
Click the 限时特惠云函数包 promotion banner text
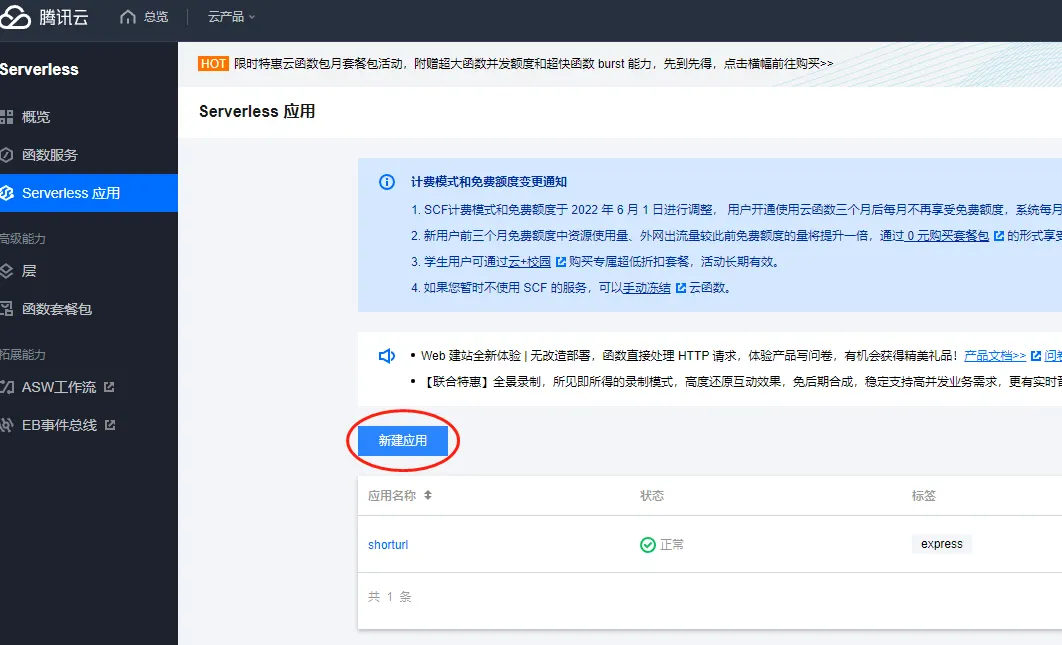coord(534,64)
